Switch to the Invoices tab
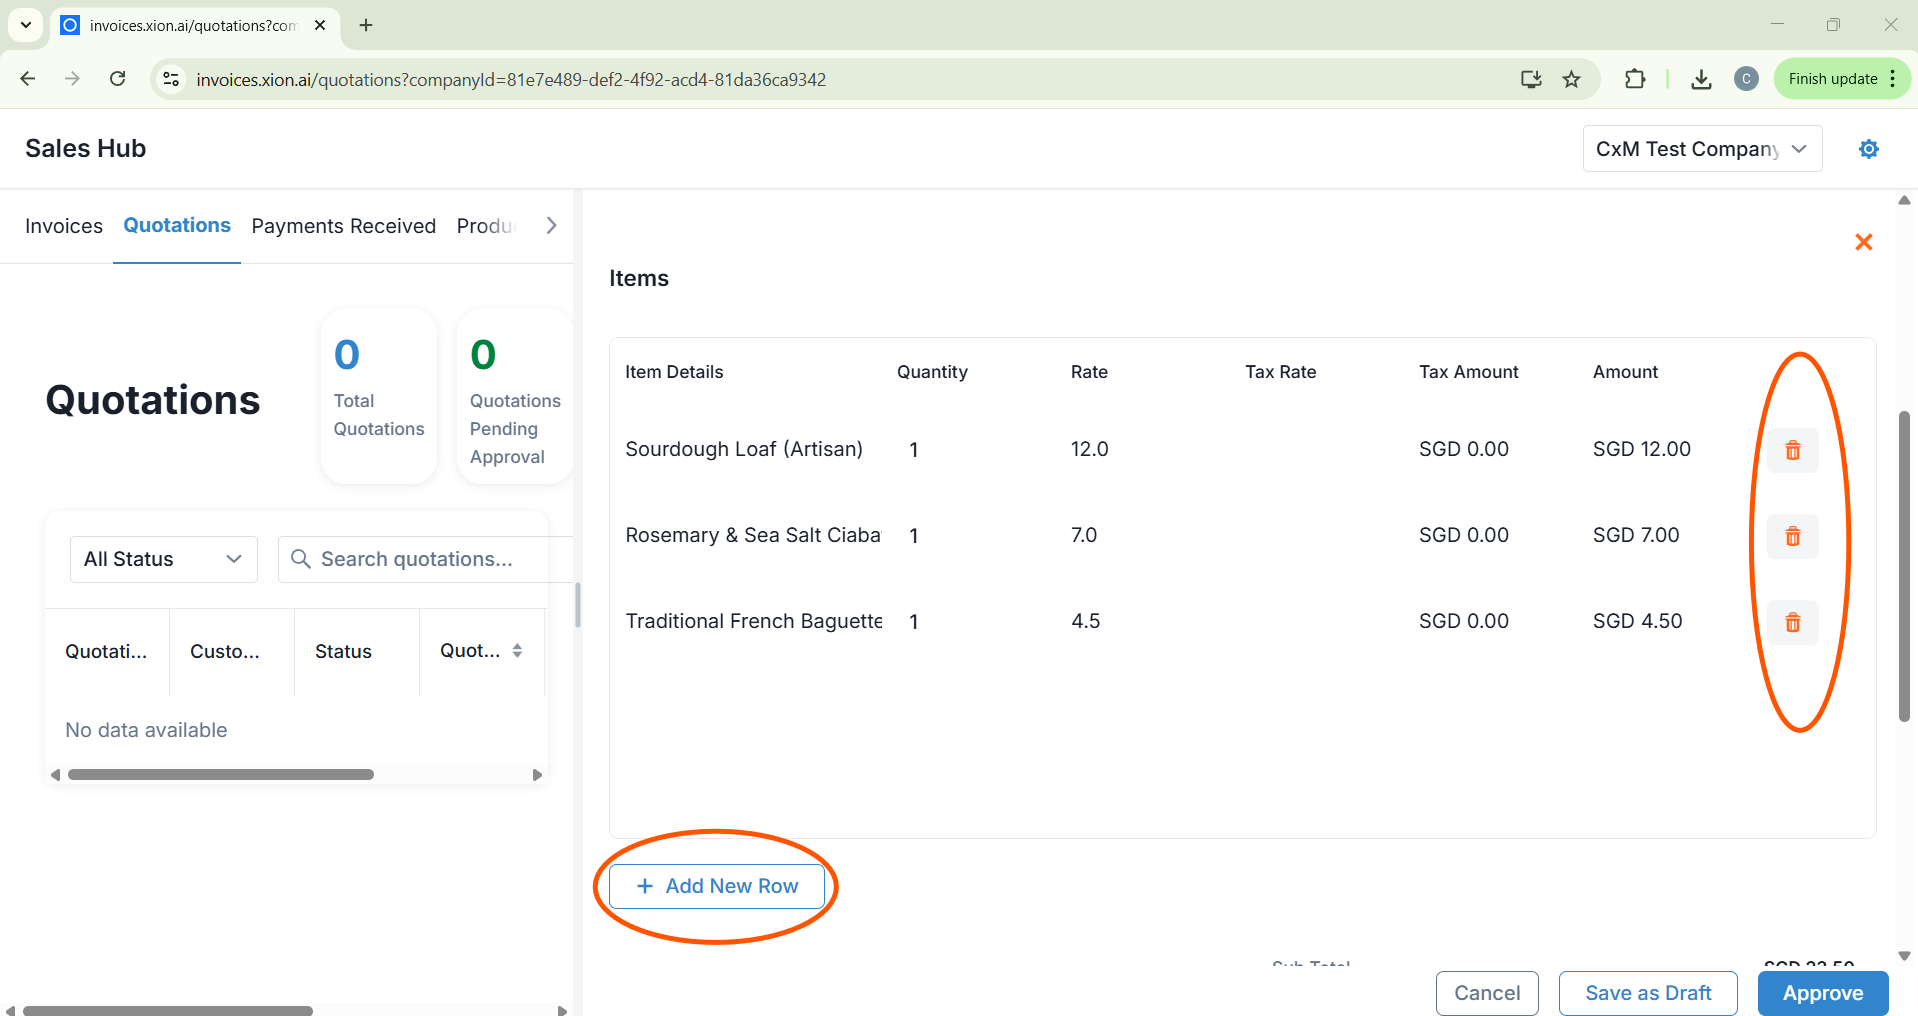The width and height of the screenshot is (1918, 1016). tap(64, 226)
